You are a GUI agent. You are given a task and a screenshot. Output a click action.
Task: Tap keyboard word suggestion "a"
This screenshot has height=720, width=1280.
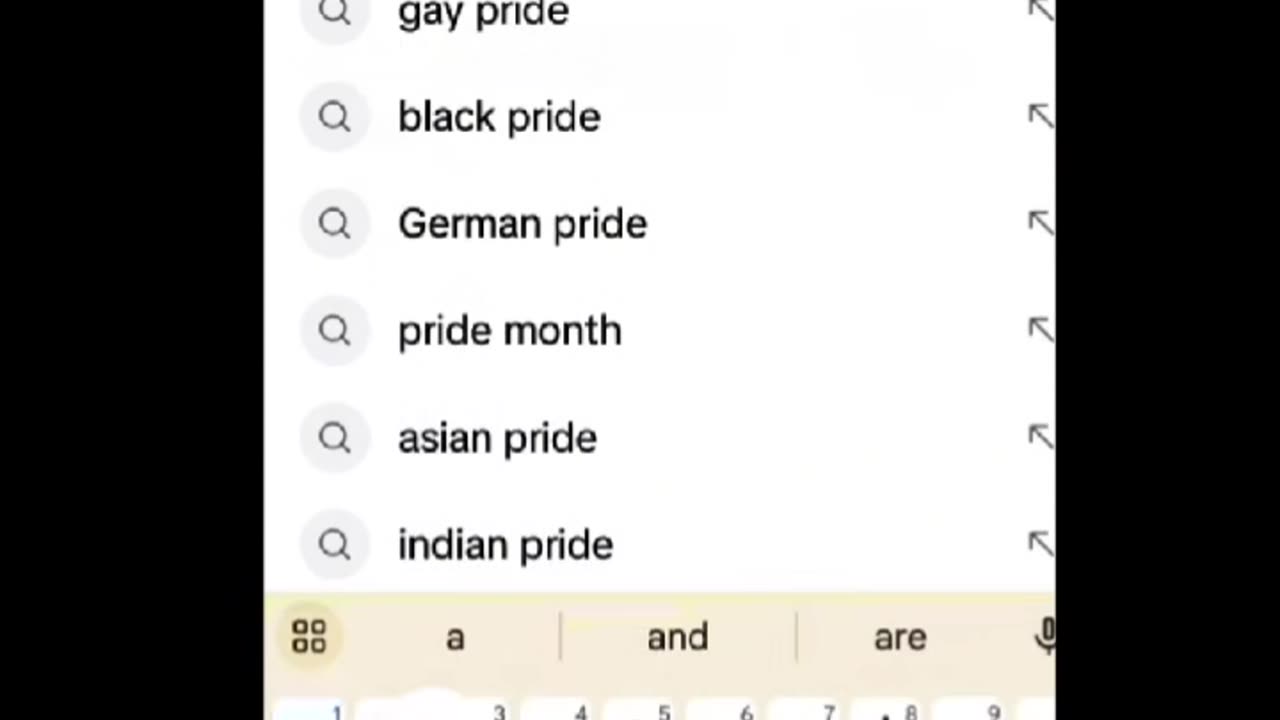coord(455,637)
